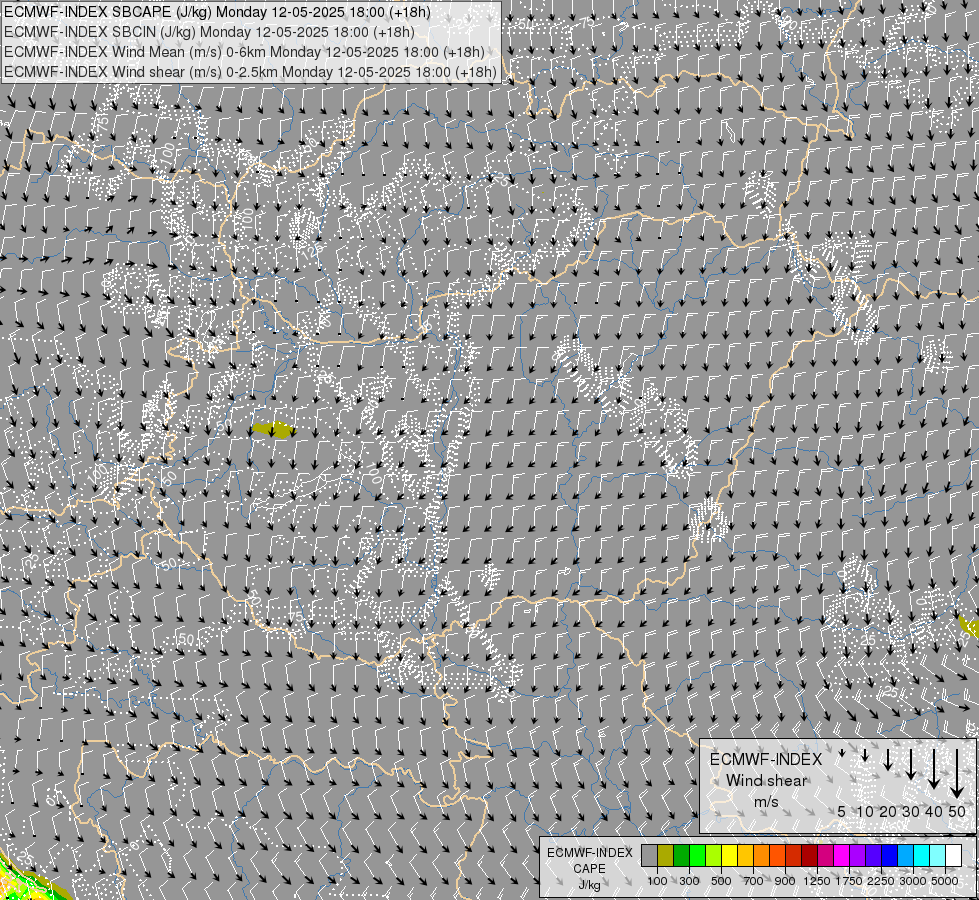Click the 1750 label on CAPE scale
Screen dimensions: 979x900
pyautogui.click(x=849, y=881)
